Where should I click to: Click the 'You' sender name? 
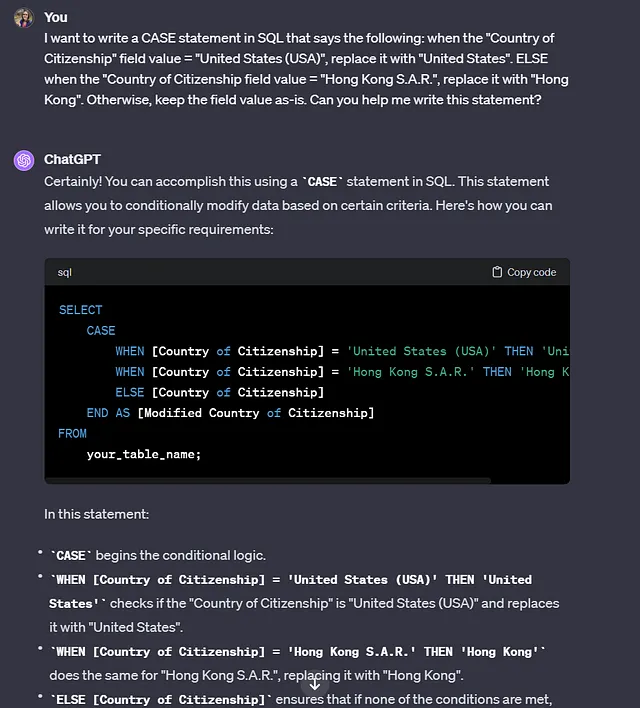pyautogui.click(x=56, y=17)
